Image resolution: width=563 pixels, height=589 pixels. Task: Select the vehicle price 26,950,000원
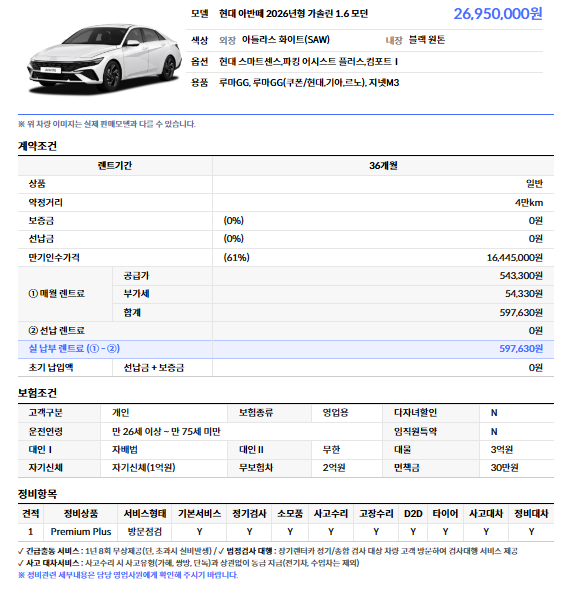click(x=498, y=14)
